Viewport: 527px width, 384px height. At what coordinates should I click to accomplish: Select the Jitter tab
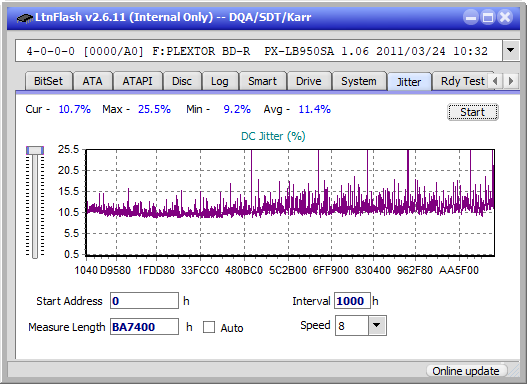click(409, 82)
